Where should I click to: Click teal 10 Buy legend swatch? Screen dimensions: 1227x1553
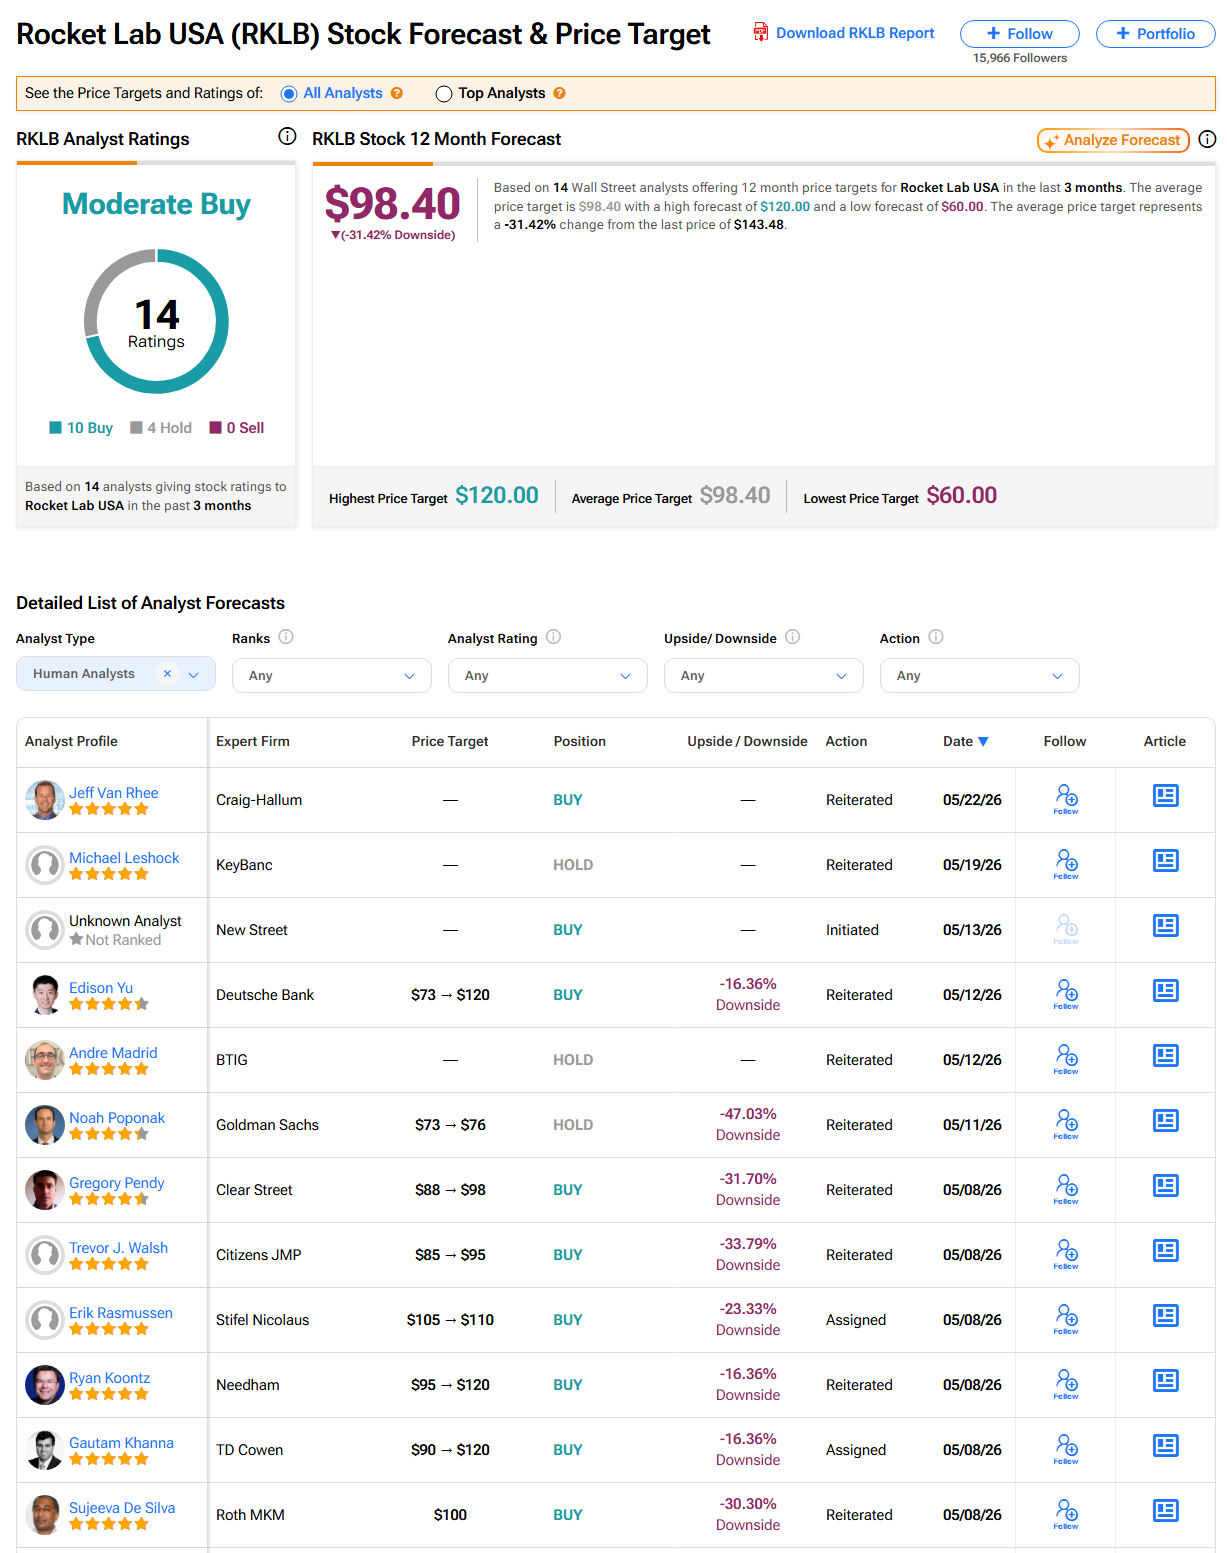pyautogui.click(x=56, y=428)
